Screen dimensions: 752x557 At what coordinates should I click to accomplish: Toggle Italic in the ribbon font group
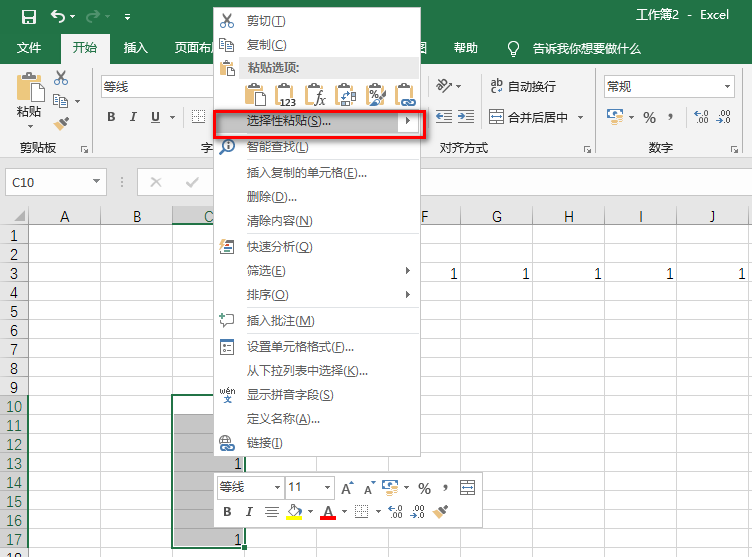133,117
